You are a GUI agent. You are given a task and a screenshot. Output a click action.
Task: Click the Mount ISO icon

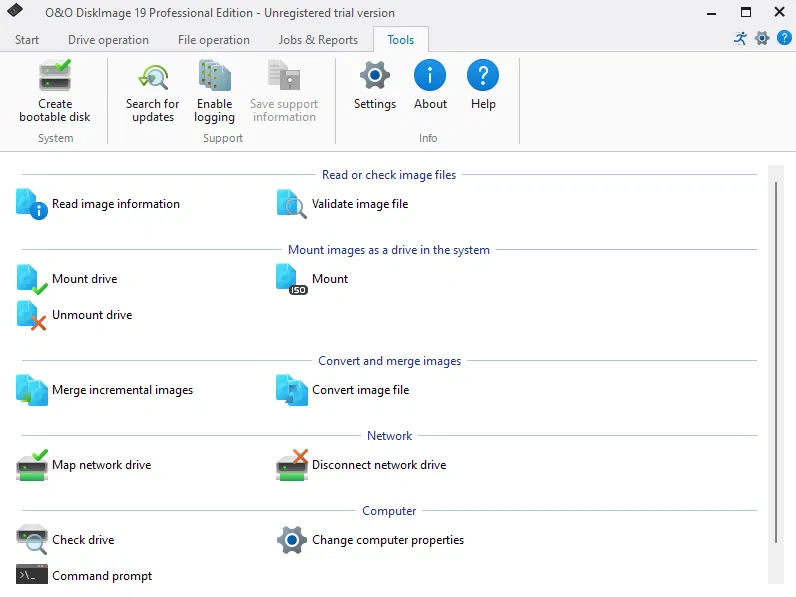click(x=292, y=279)
